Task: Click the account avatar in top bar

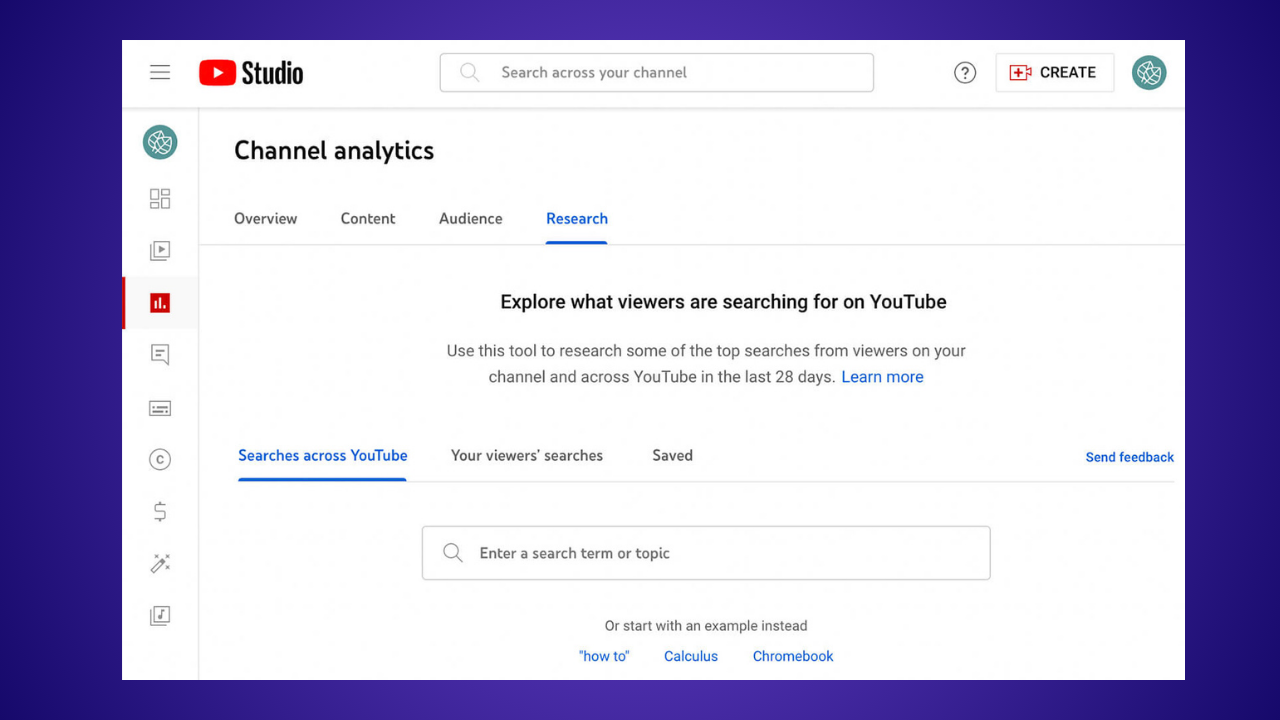Action: click(1149, 72)
